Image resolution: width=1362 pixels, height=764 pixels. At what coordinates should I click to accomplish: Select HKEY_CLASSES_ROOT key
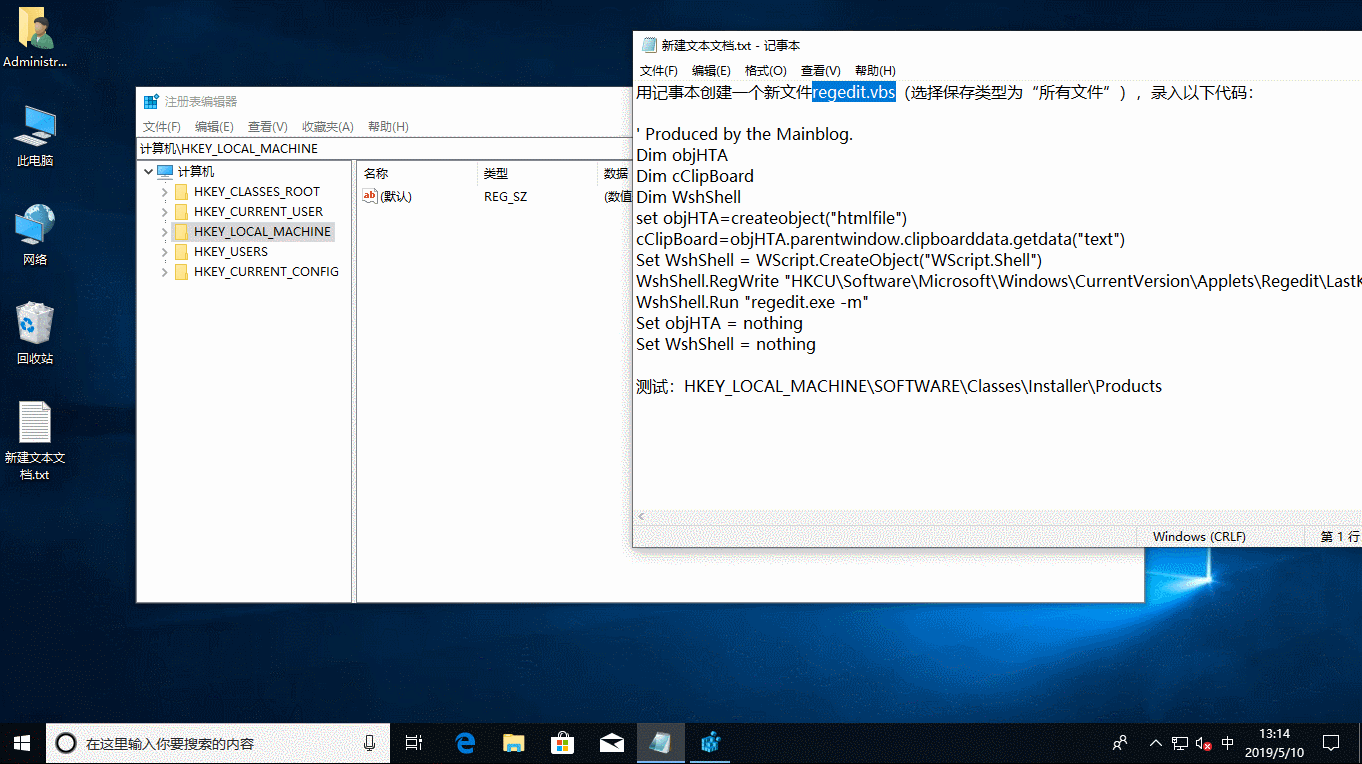257,191
